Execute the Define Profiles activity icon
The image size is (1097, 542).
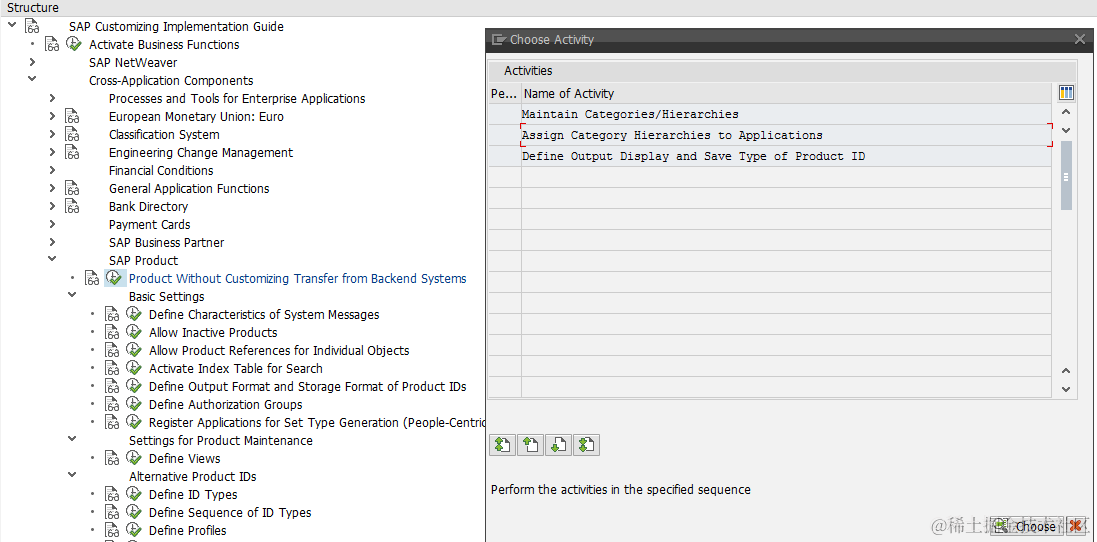pos(134,531)
